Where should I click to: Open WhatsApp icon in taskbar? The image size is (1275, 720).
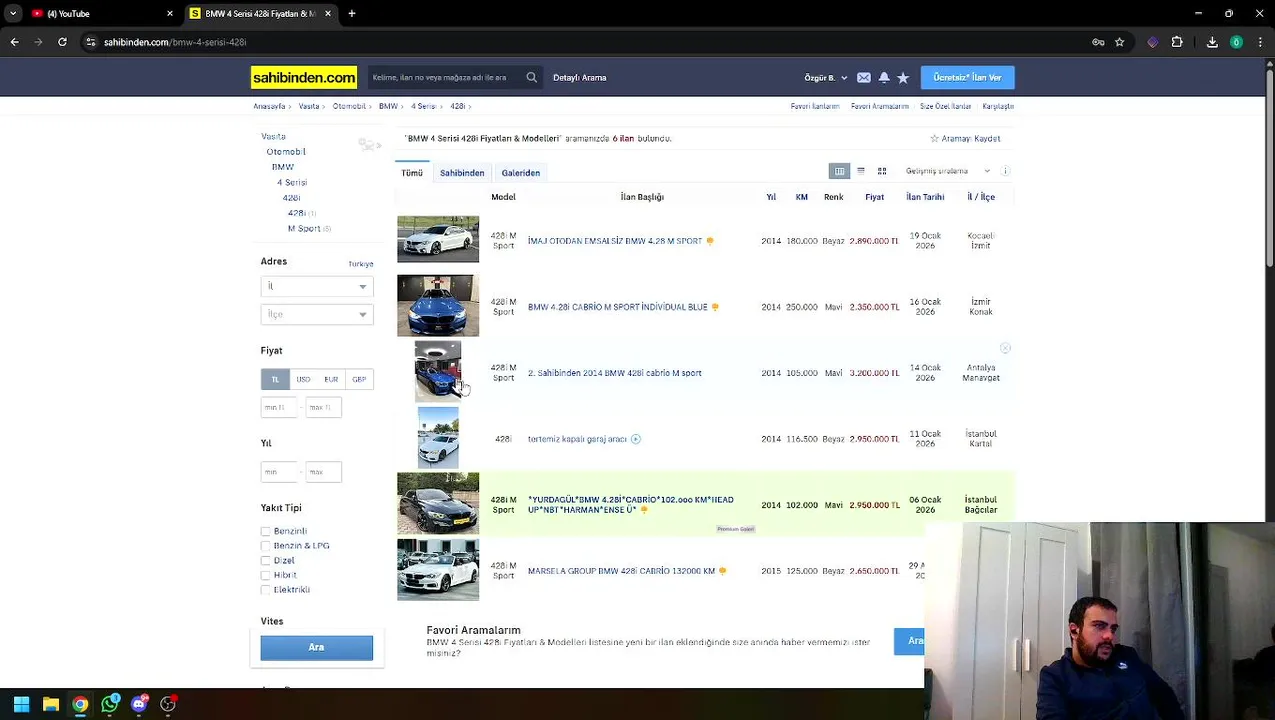click(x=110, y=704)
